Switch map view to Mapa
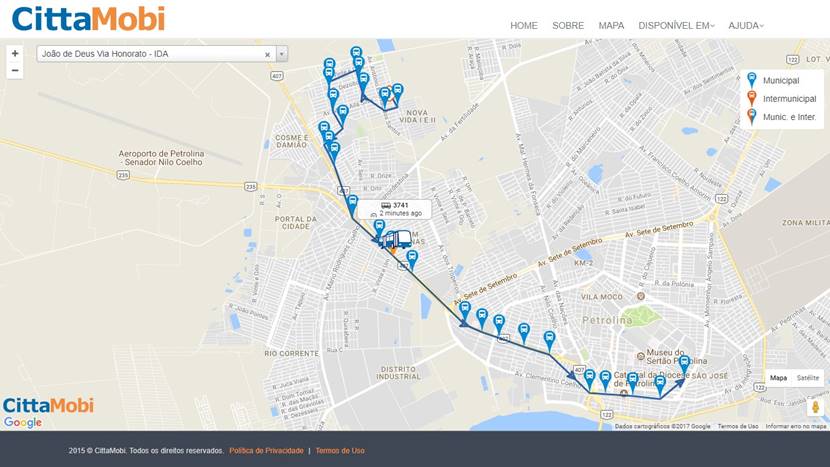The height and width of the screenshot is (467, 830). tap(778, 378)
